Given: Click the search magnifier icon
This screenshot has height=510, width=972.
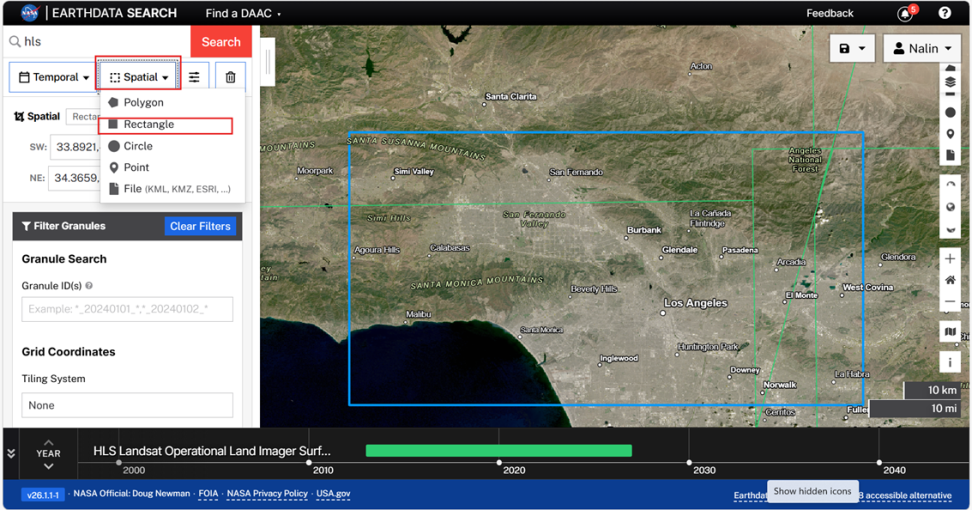Looking at the screenshot, I should pyautogui.click(x=14, y=42).
